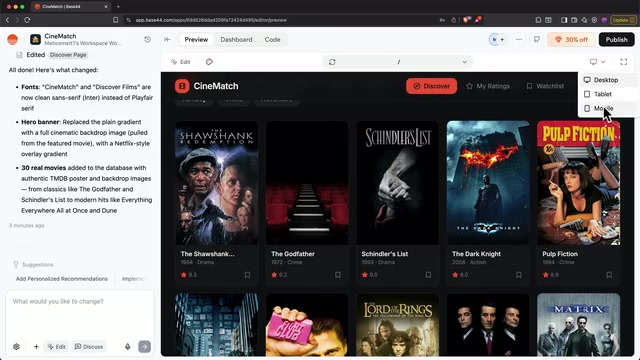Image resolution: width=640 pixels, height=360 pixels.
Task: Click the CineMatch app icon
Action: click(x=36, y=40)
